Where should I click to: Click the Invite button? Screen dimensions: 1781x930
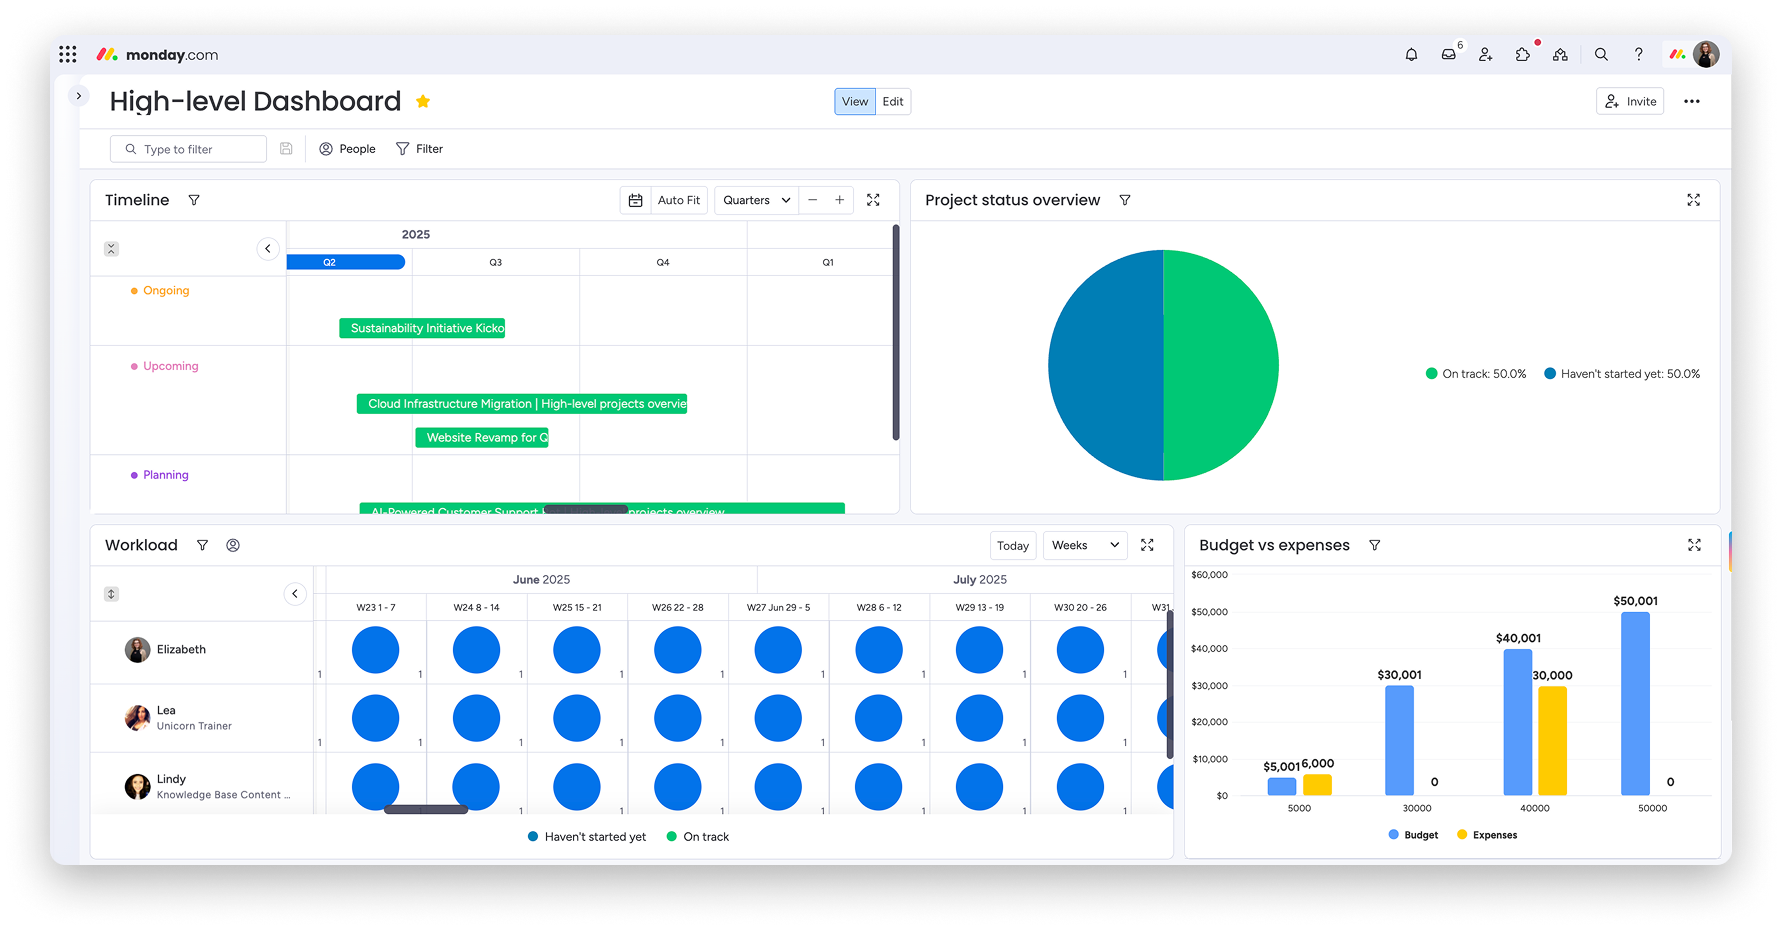coord(1630,101)
